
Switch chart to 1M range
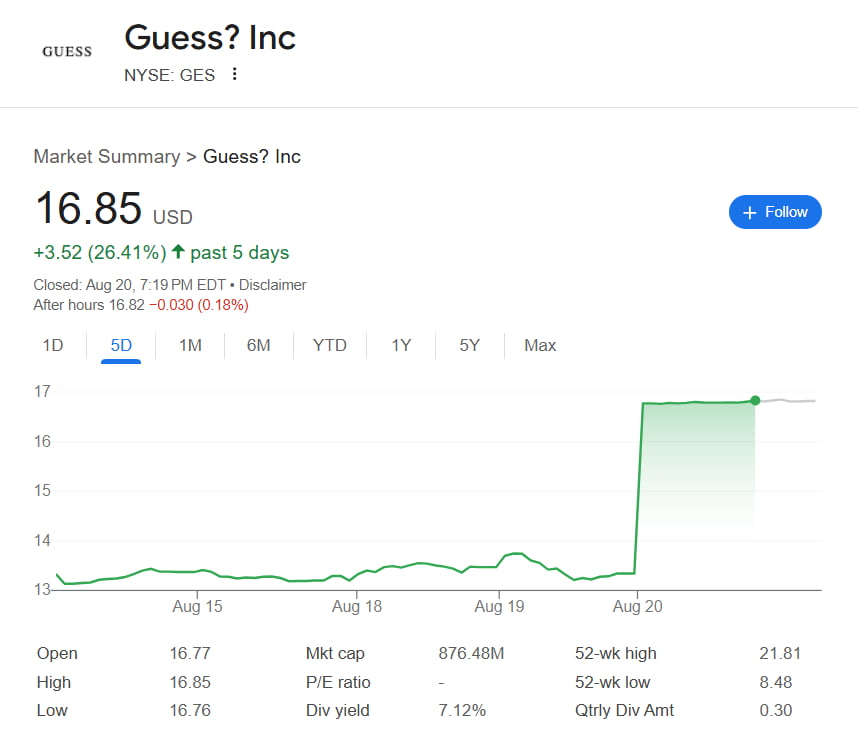[x=190, y=345]
